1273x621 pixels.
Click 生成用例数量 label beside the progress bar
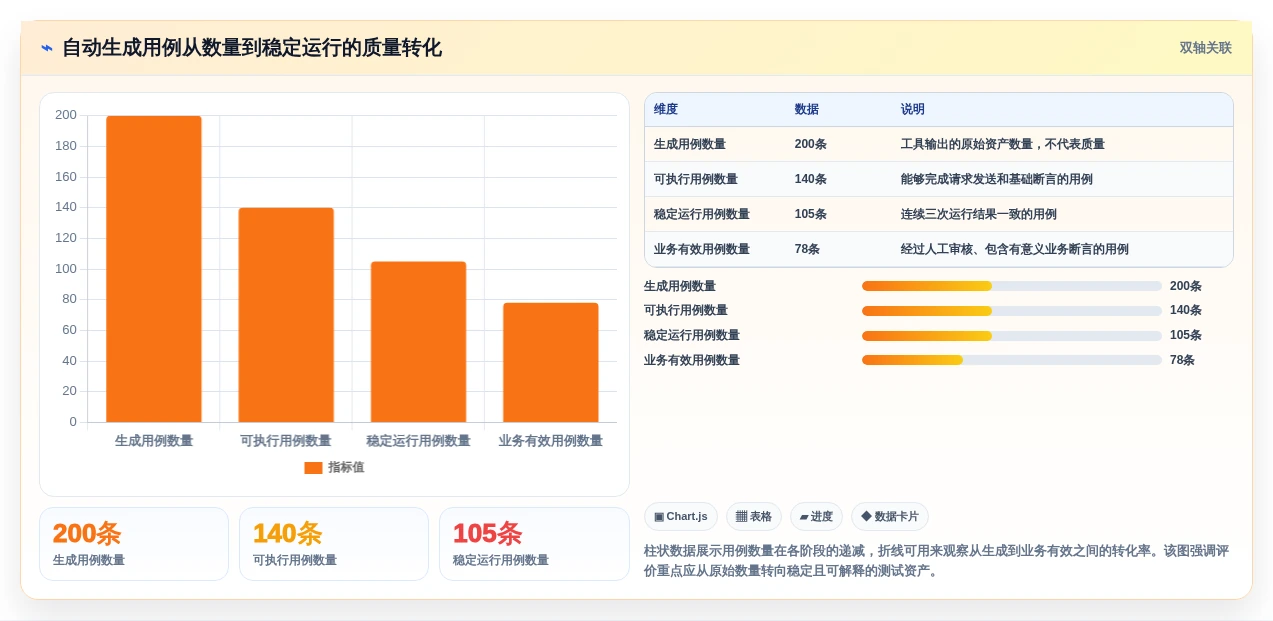click(680, 286)
